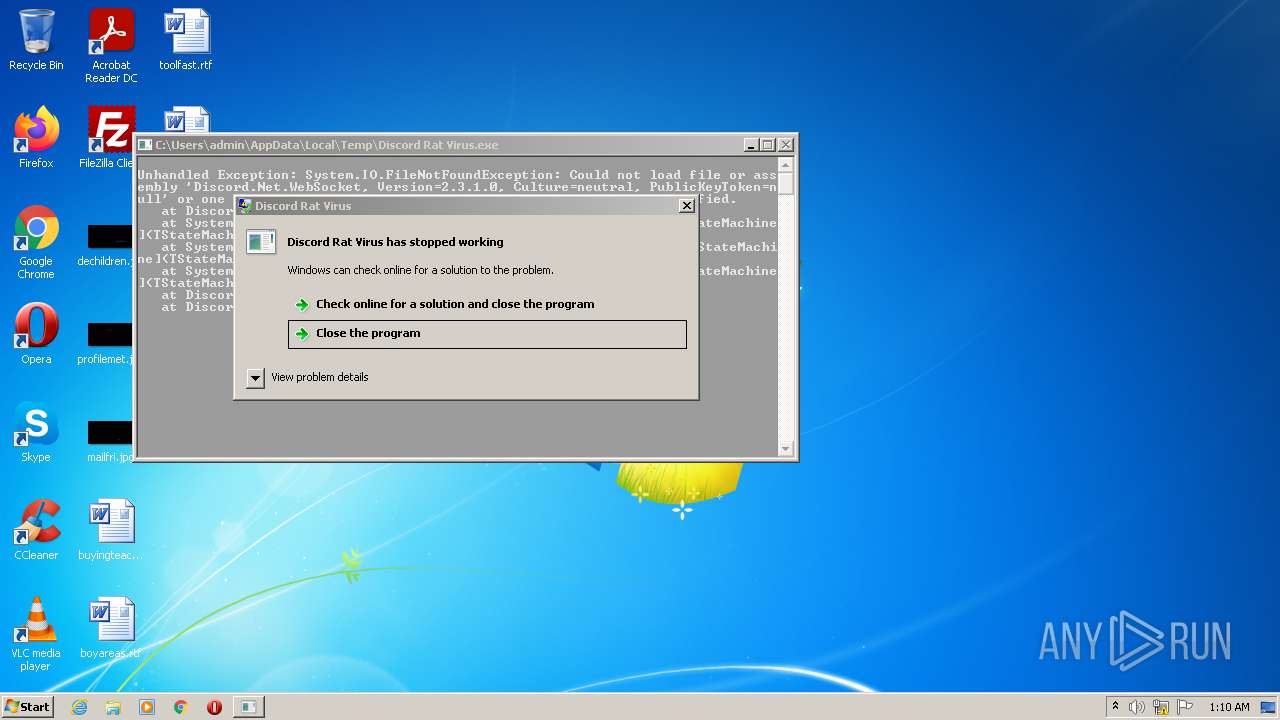Maximize the Discord Rat Virus.exe console

768,145
